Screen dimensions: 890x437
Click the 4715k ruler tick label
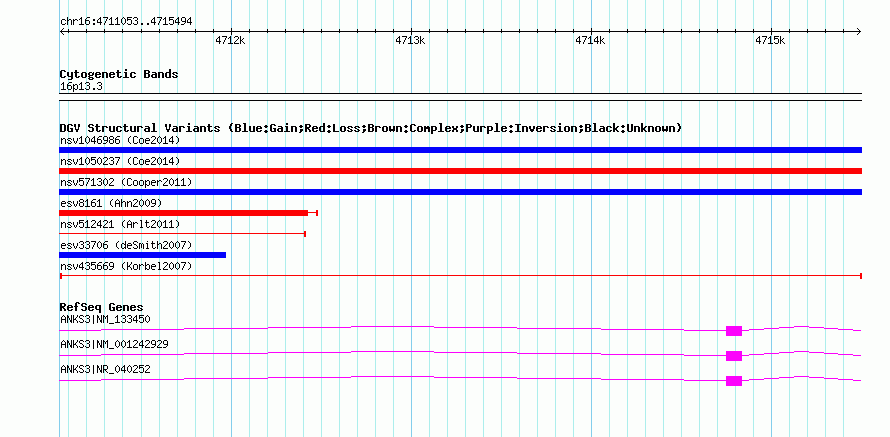(x=770, y=40)
